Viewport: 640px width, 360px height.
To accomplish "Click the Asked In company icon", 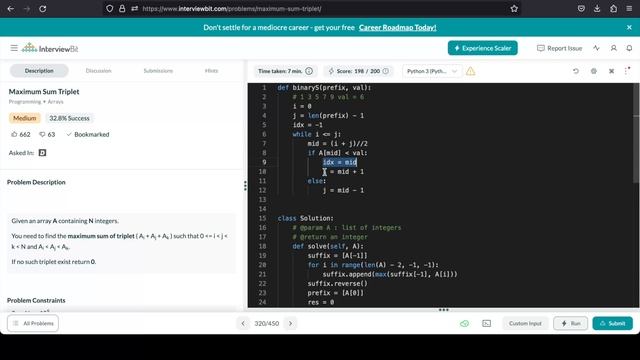I will click(x=42, y=153).
